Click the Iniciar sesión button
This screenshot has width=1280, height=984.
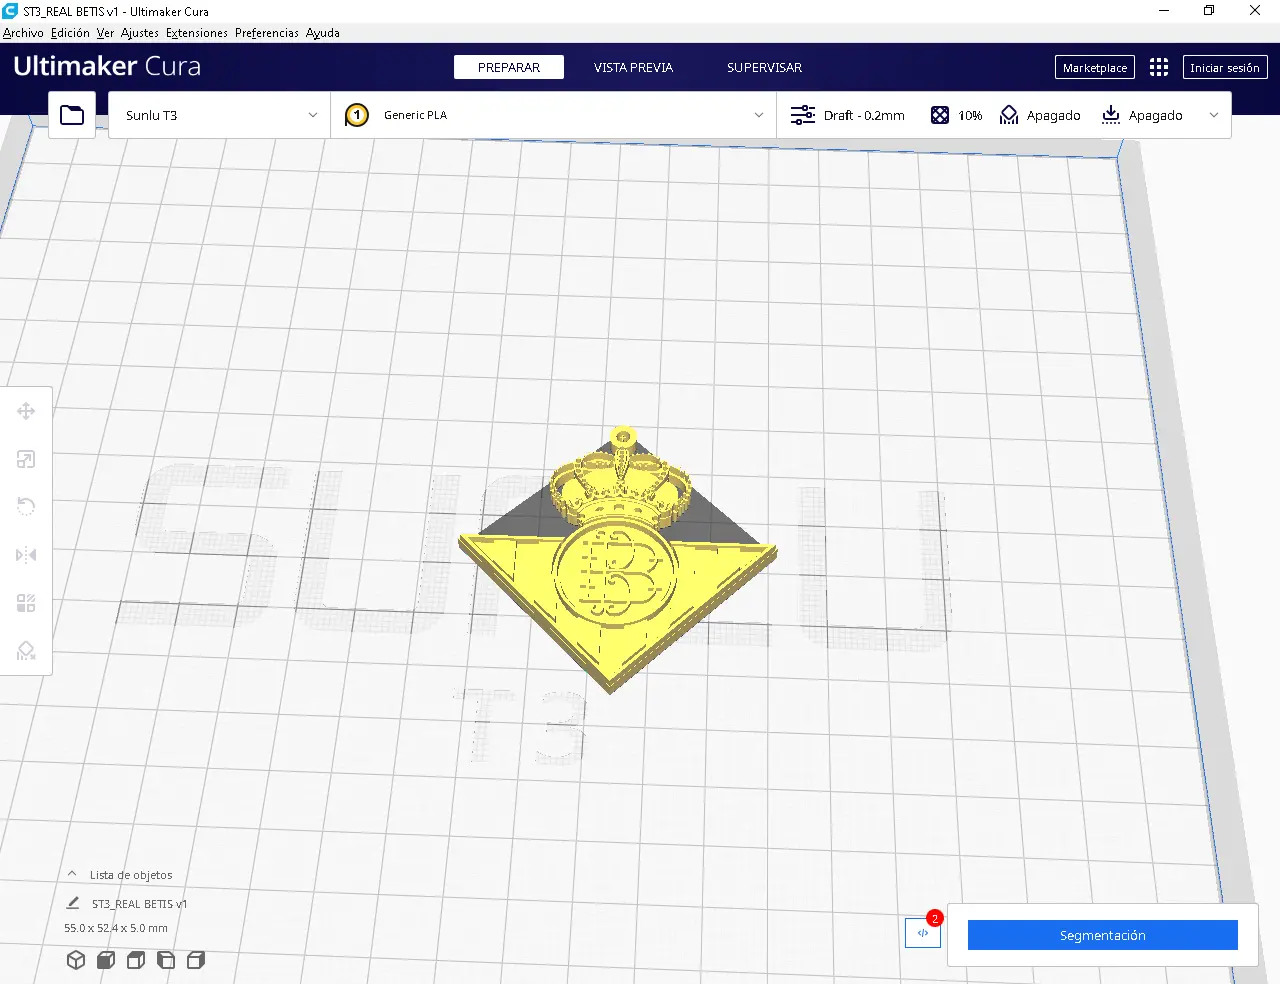(1225, 67)
